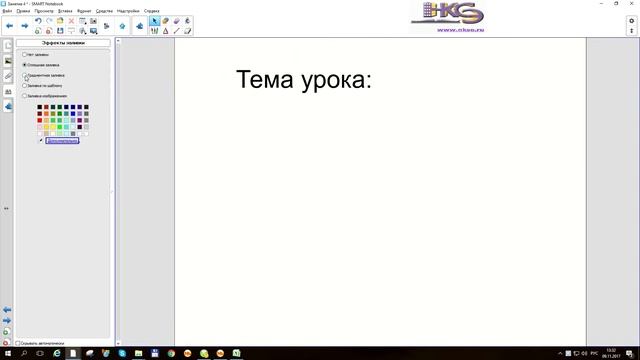Open the Tools menu
This screenshot has width=640, height=360.
coord(104,11)
